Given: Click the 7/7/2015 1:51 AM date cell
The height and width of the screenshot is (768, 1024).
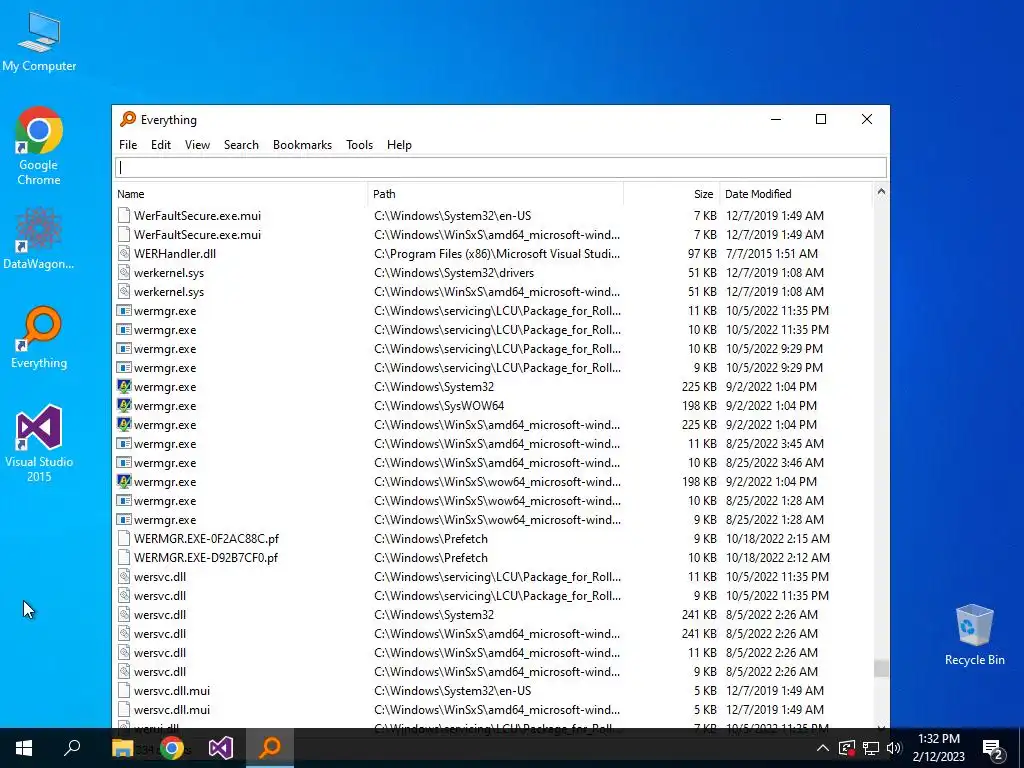Looking at the screenshot, I should [772, 253].
